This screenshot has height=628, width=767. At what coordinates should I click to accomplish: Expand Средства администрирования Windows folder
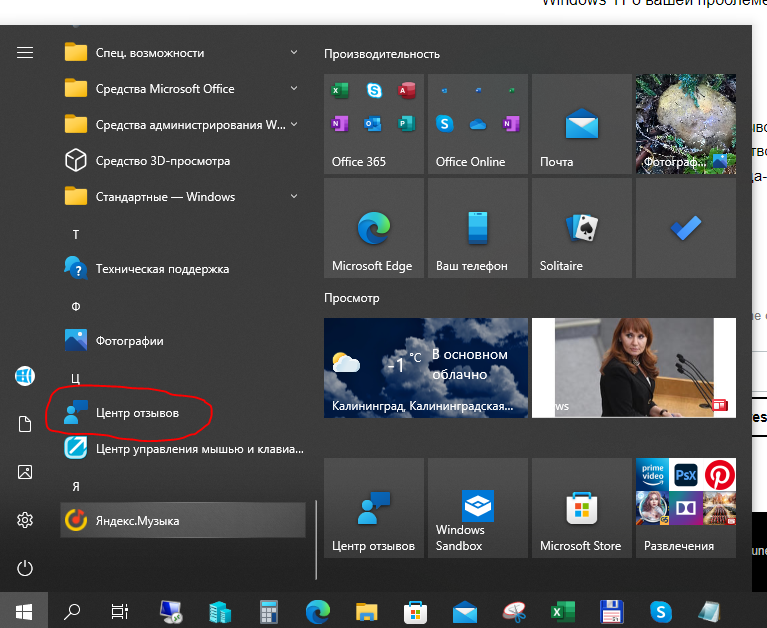click(x=183, y=124)
